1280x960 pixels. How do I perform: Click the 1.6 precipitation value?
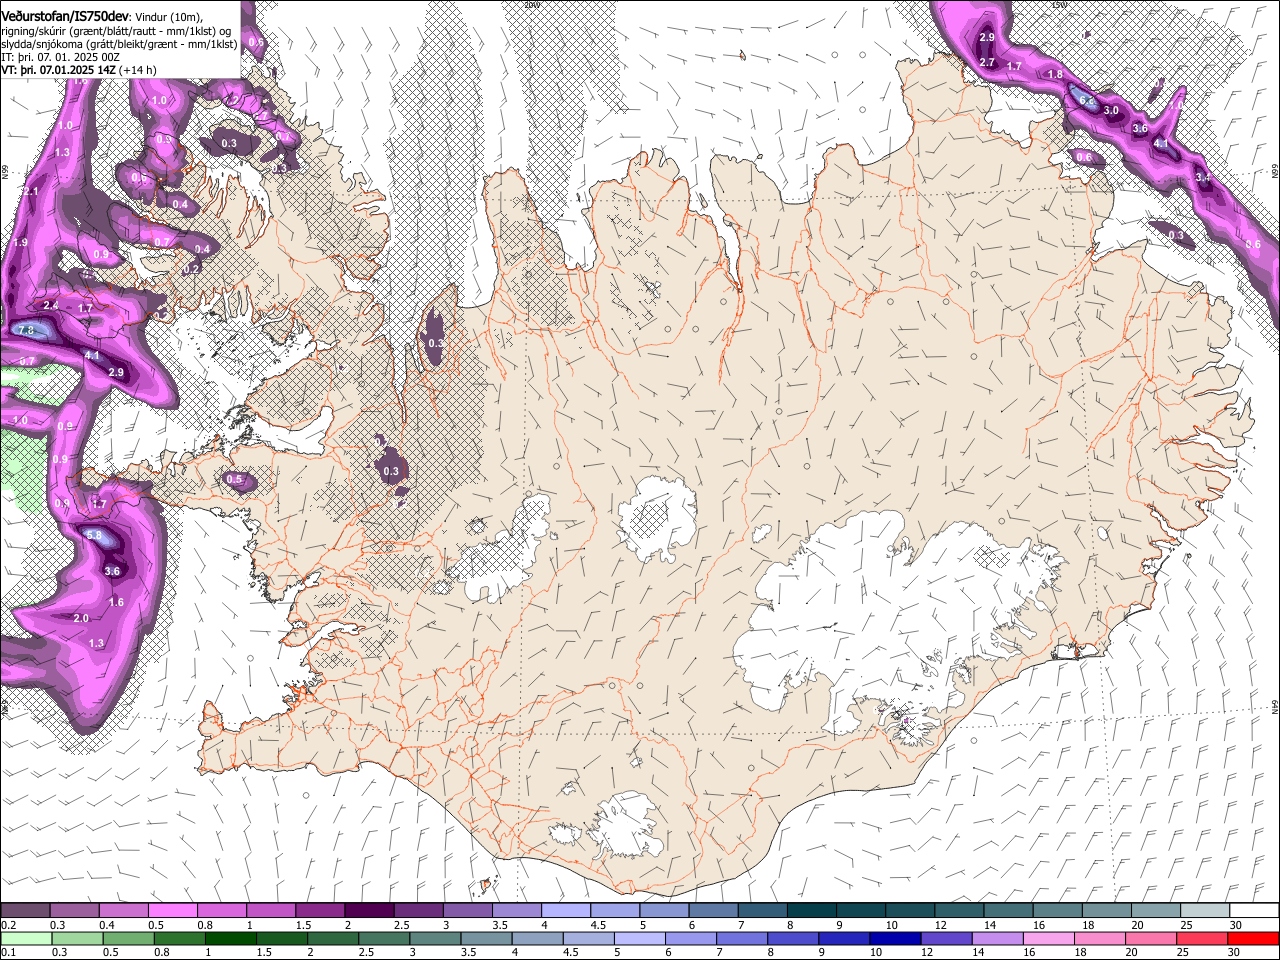click(x=116, y=602)
